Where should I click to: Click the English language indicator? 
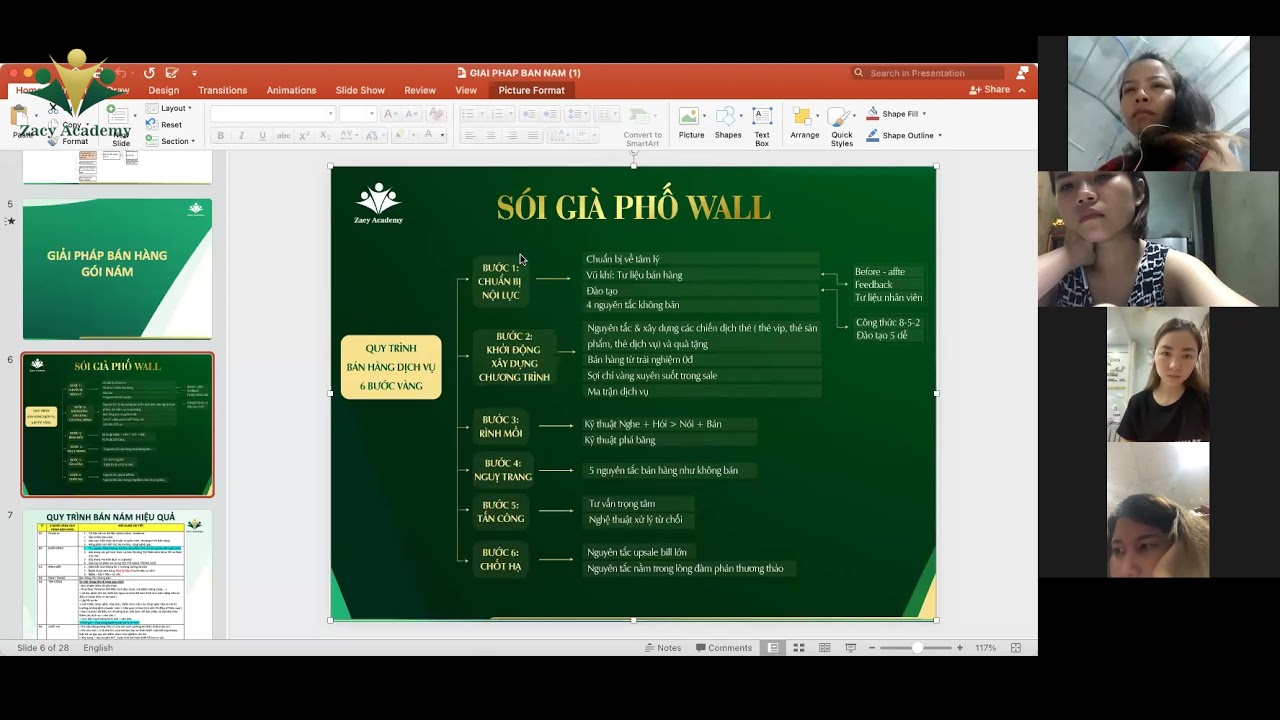(x=98, y=648)
